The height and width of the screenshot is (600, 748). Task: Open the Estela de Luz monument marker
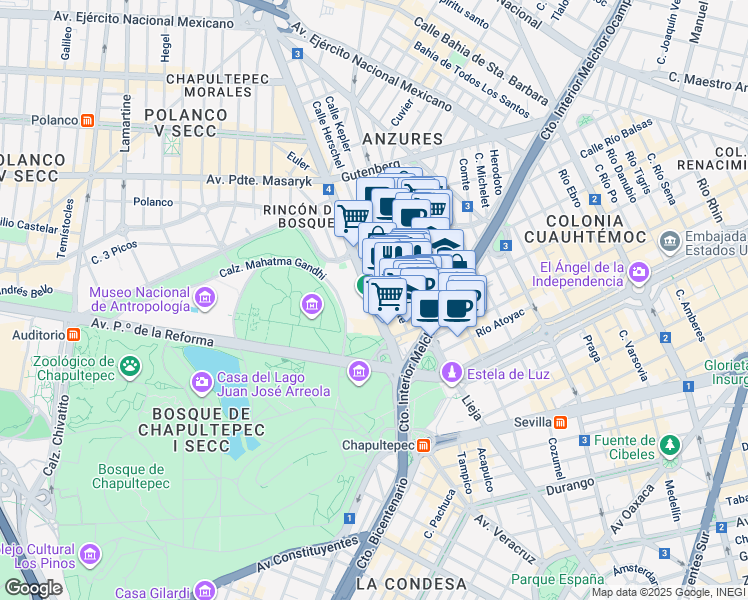(452, 374)
